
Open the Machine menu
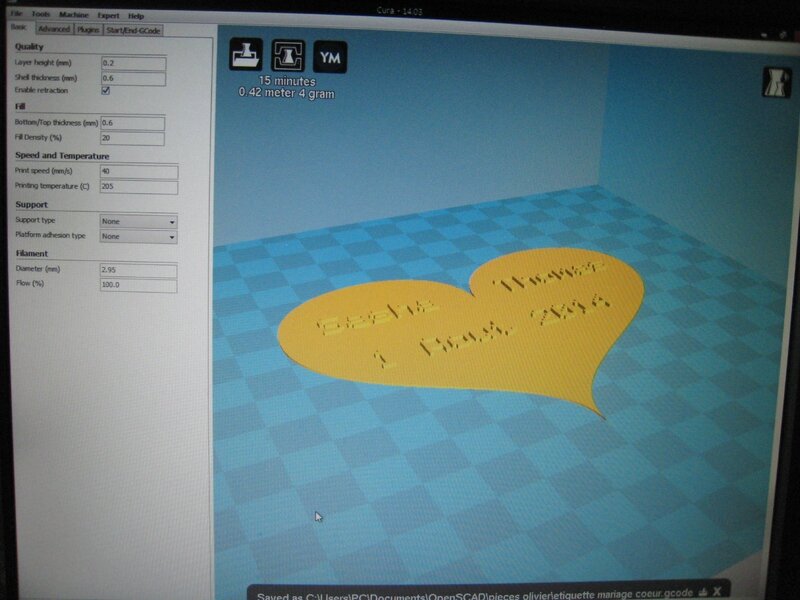(x=73, y=16)
